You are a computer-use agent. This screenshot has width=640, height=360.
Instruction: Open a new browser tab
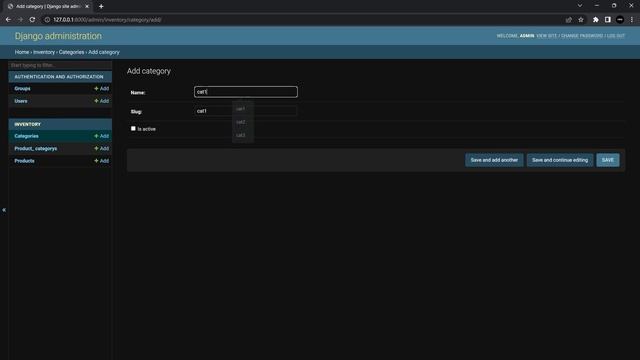[101, 6]
